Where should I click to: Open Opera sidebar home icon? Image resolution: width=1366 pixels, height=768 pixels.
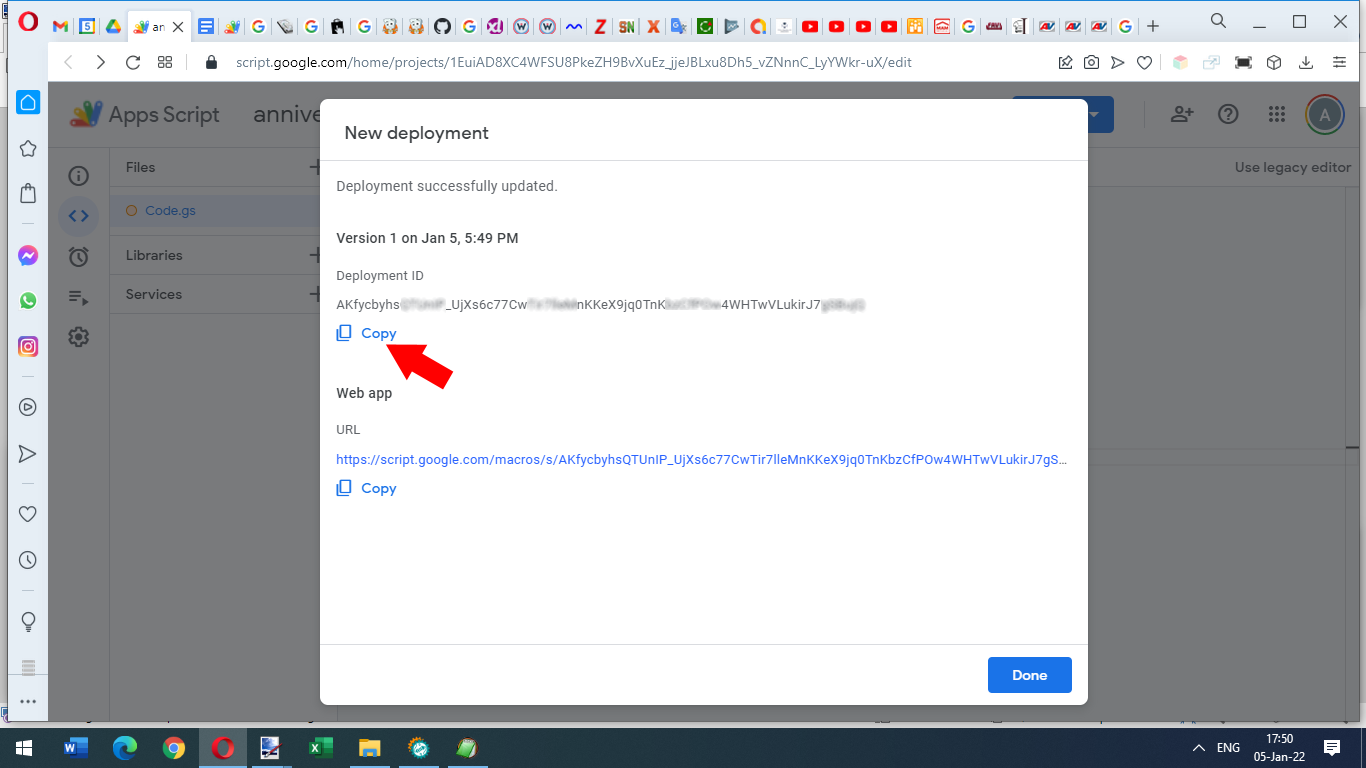click(28, 102)
